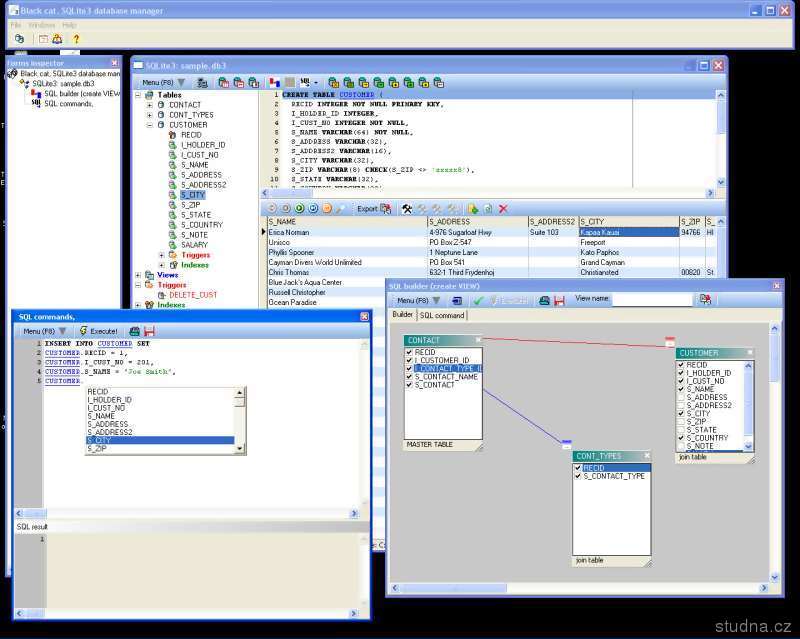Image resolution: width=800 pixels, height=639 pixels.
Task: Open Menu (F8) dropdown in SQL commands window
Action: [44, 331]
